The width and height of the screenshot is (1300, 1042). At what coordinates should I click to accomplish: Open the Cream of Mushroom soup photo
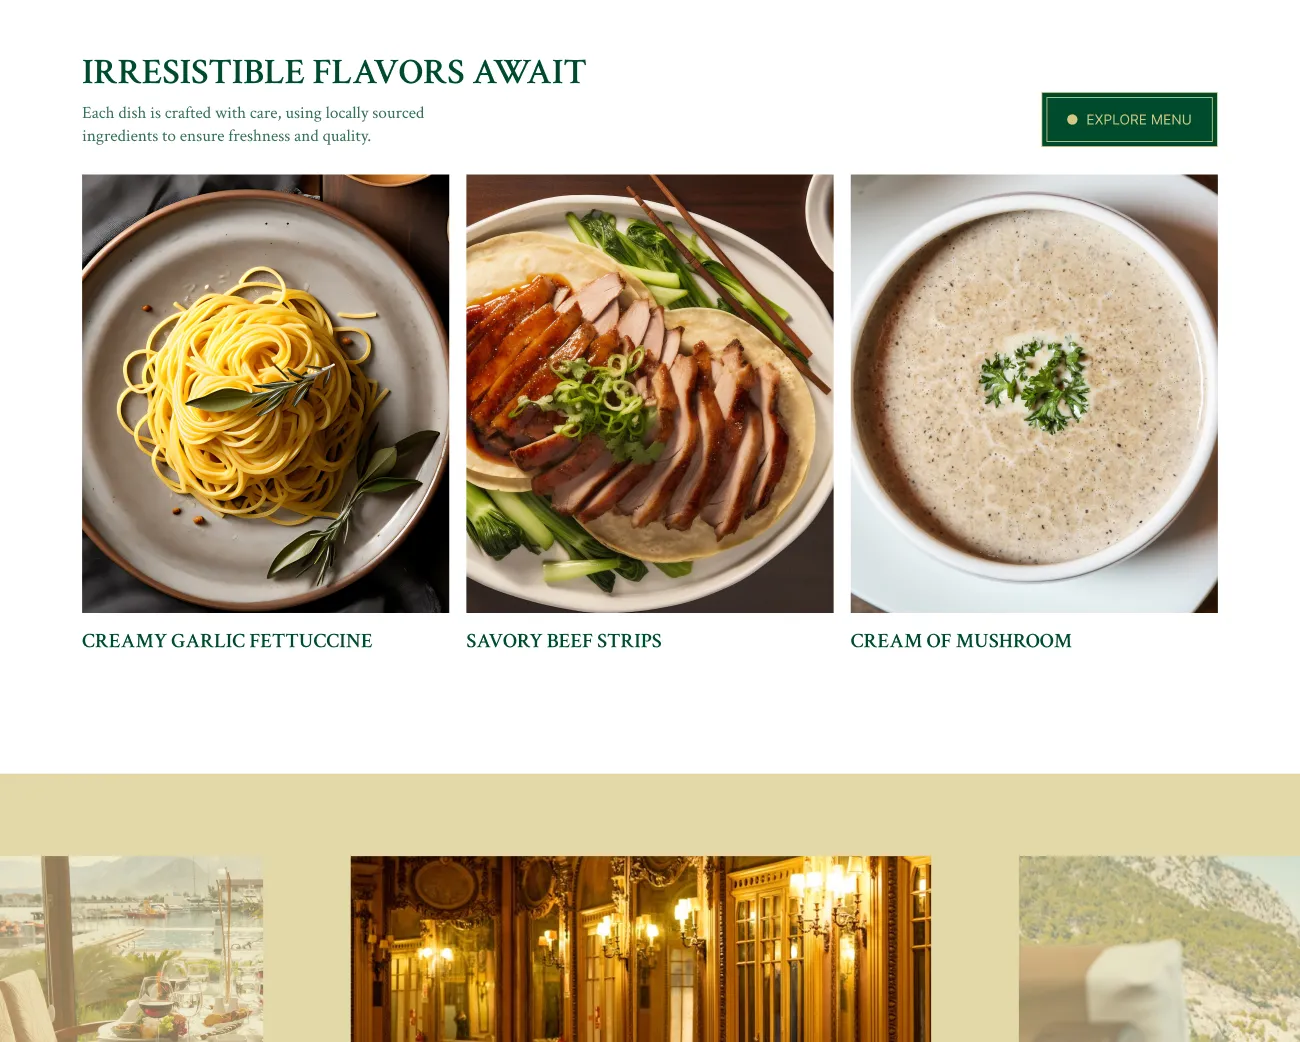pos(1034,393)
